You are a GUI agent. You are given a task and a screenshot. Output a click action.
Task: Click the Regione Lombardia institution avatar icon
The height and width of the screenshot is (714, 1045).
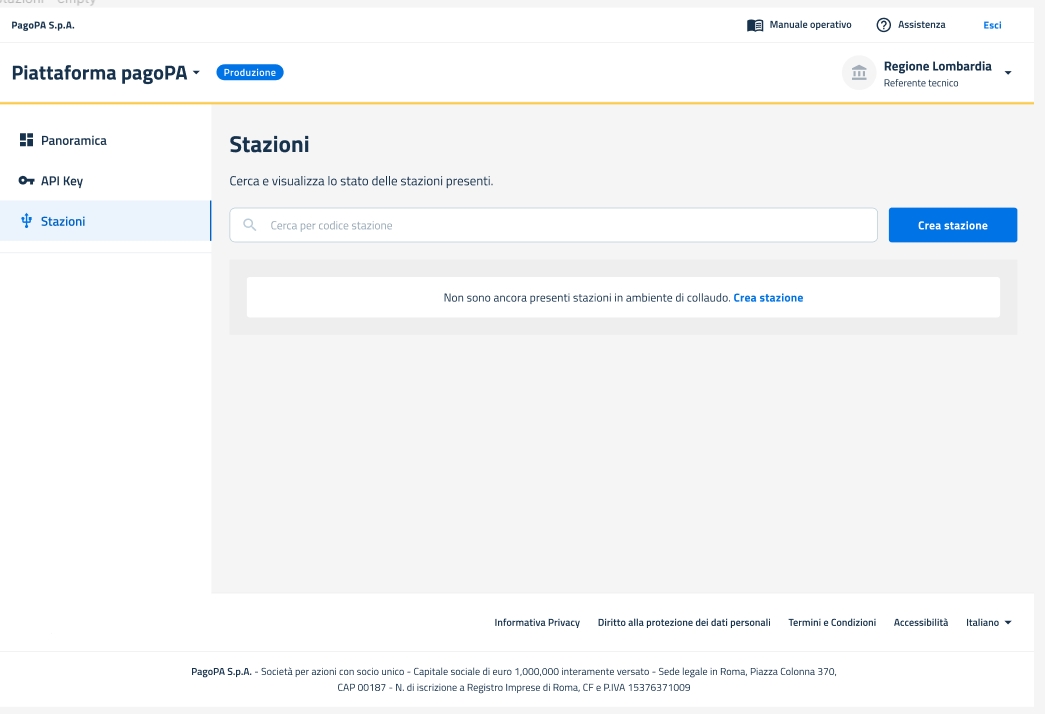pos(858,73)
